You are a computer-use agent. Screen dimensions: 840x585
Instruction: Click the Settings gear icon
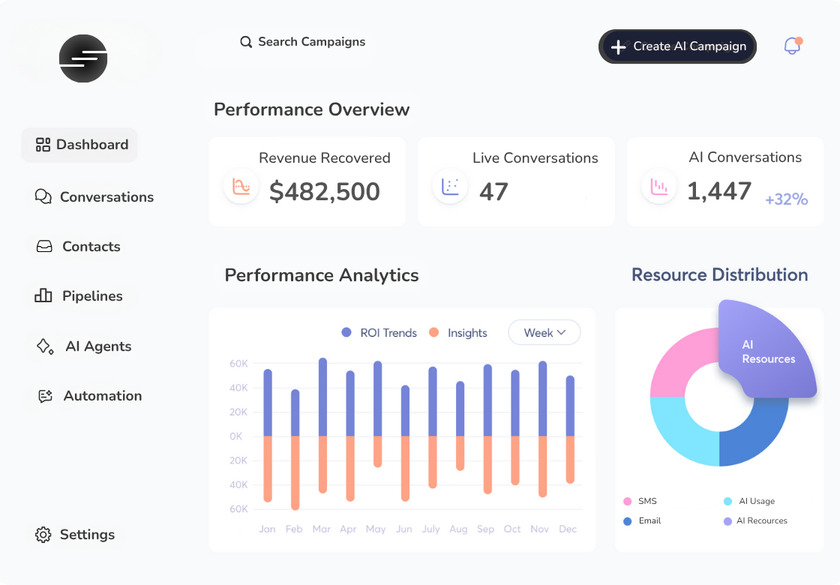(x=43, y=534)
